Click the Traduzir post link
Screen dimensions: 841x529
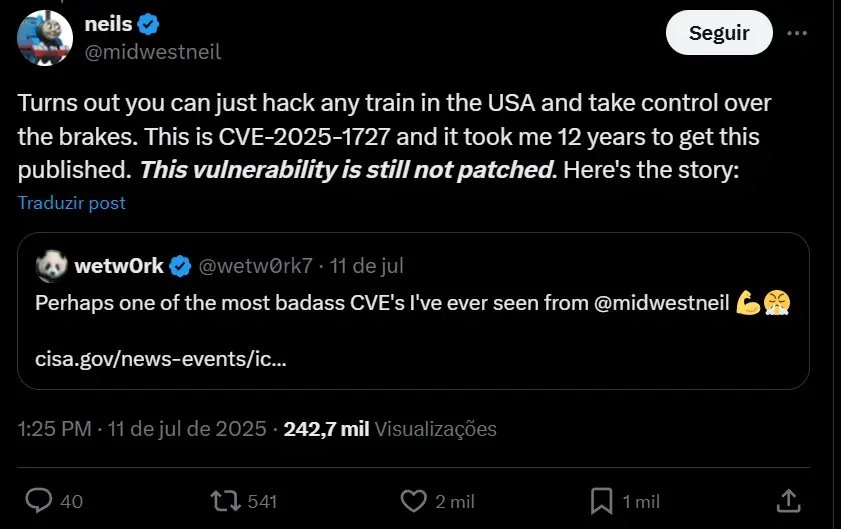pyautogui.click(x=72, y=203)
